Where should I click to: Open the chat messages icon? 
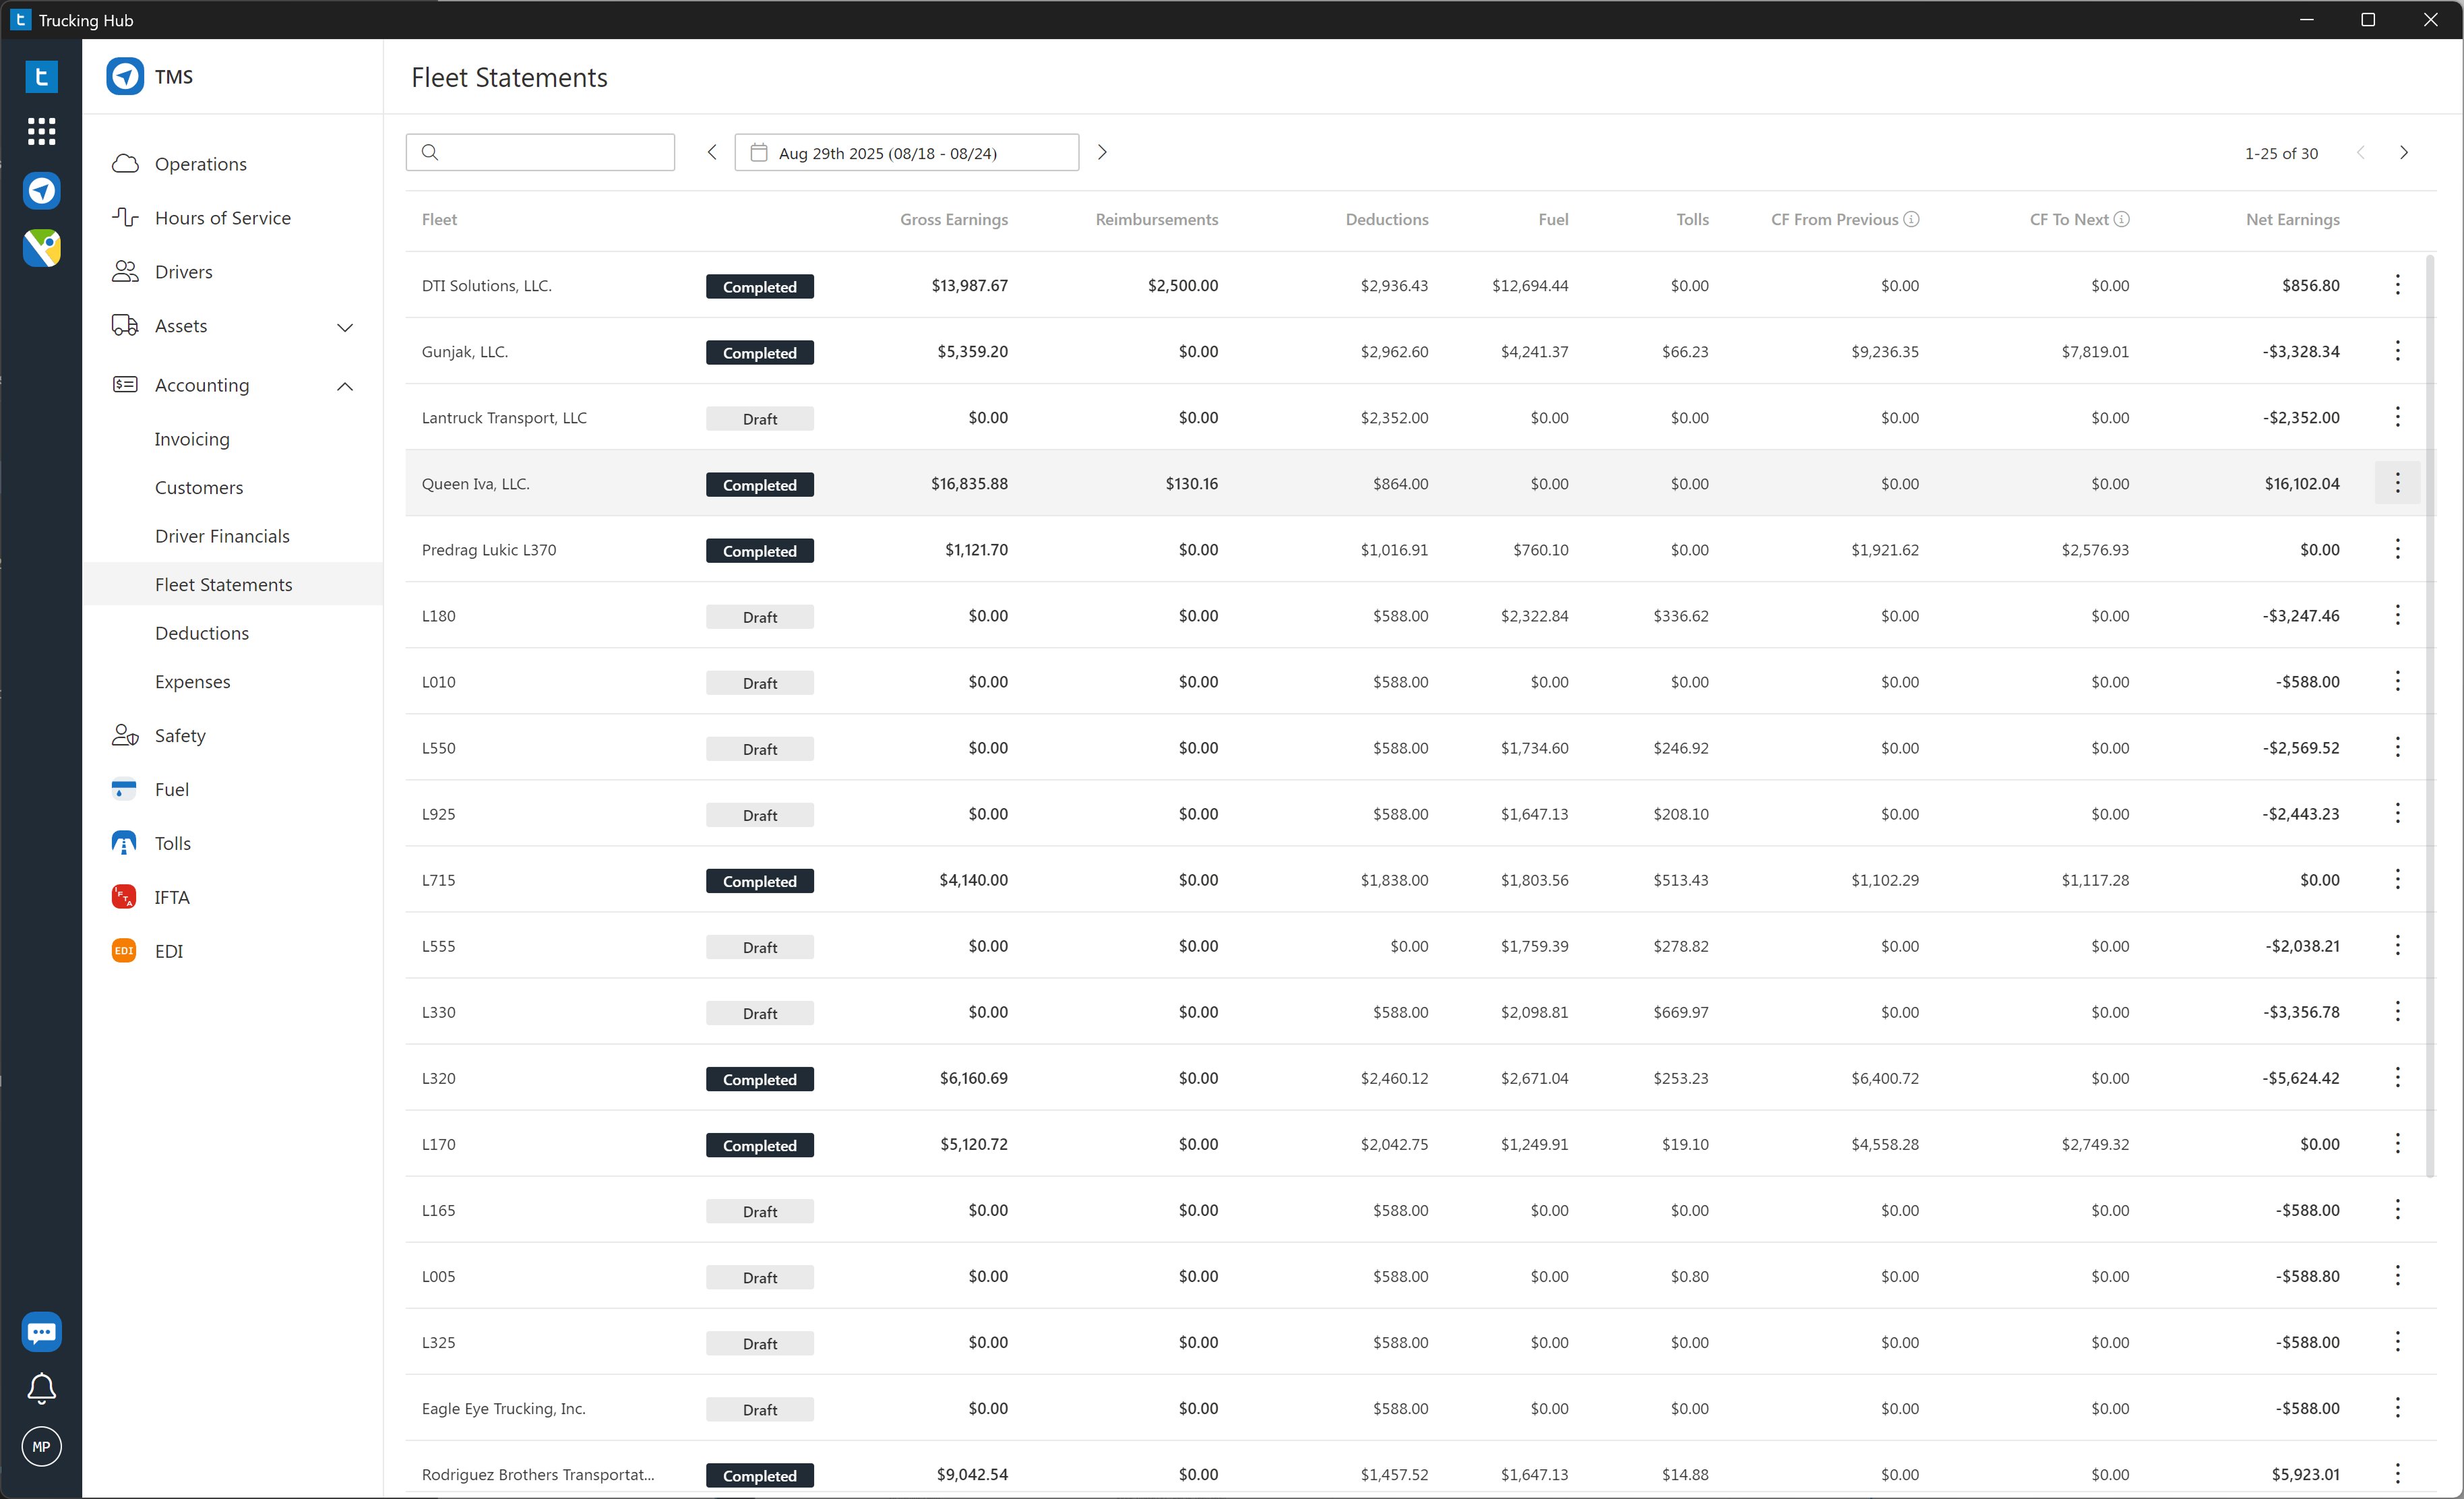point(41,1332)
